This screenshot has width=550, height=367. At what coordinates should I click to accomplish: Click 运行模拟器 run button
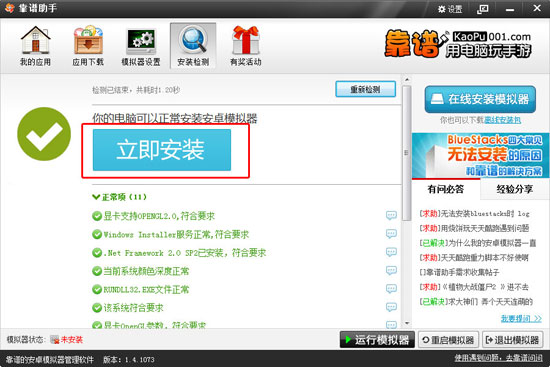click(377, 340)
